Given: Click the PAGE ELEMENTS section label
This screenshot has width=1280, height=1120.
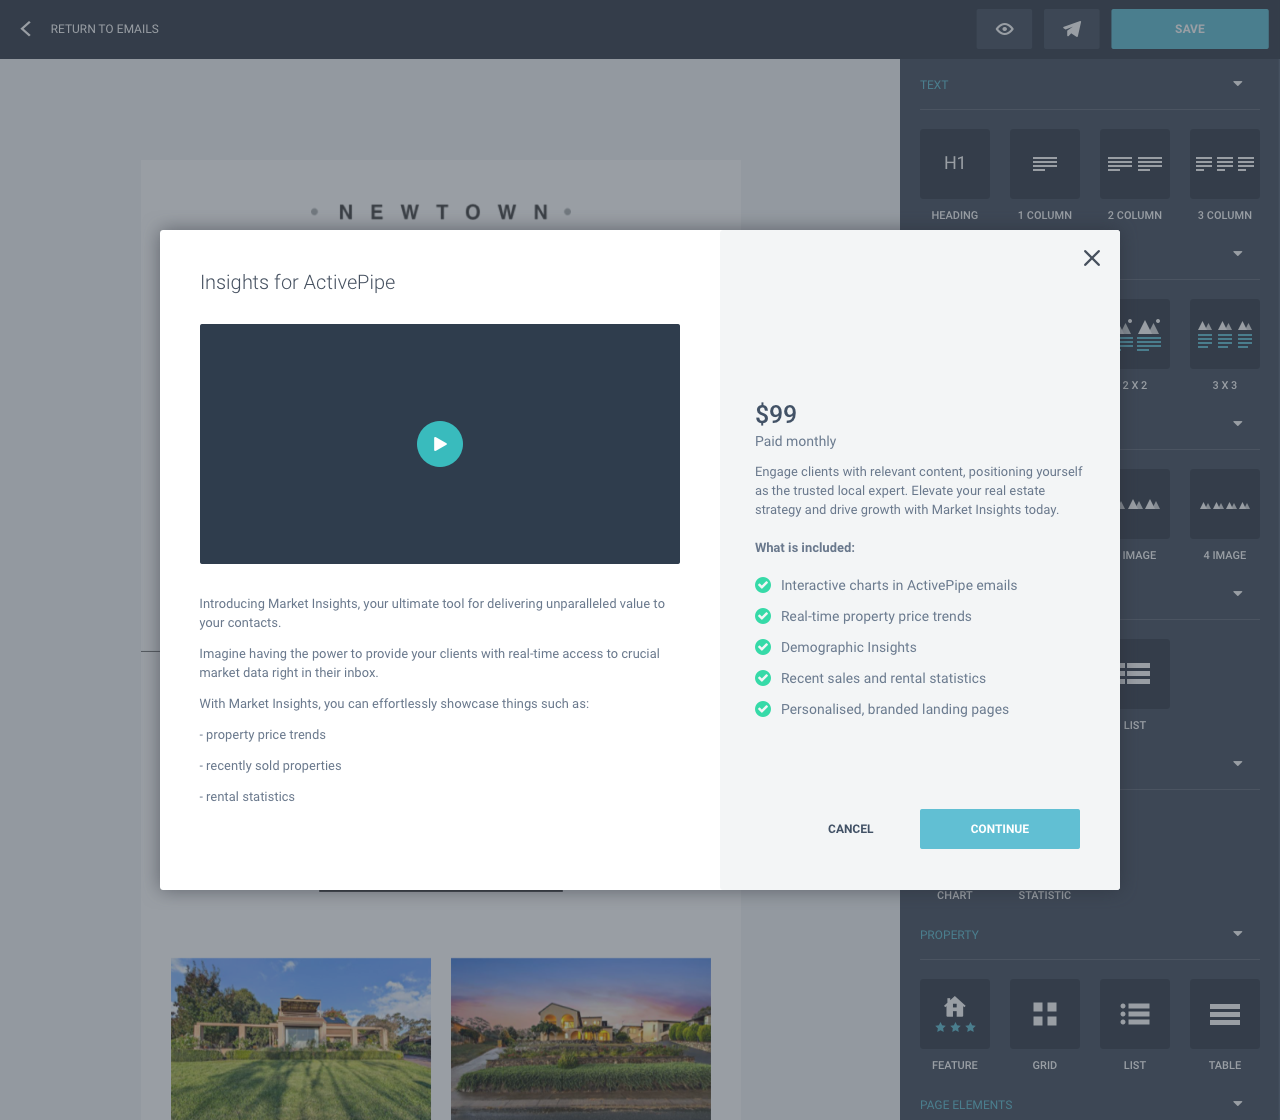Looking at the screenshot, I should coord(966,1105).
